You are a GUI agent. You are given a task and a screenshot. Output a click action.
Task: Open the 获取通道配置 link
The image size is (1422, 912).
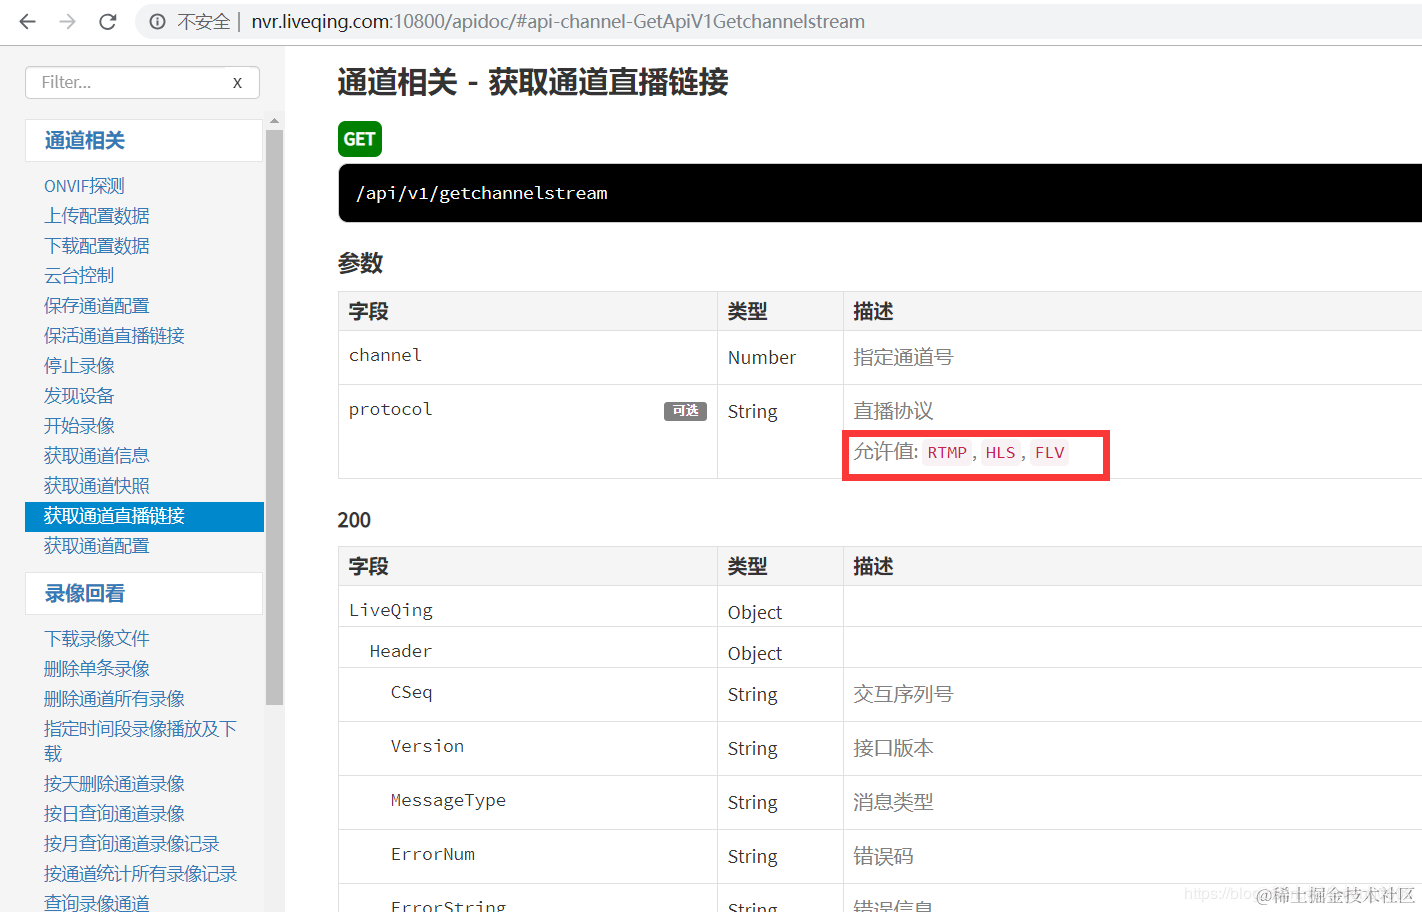97,546
